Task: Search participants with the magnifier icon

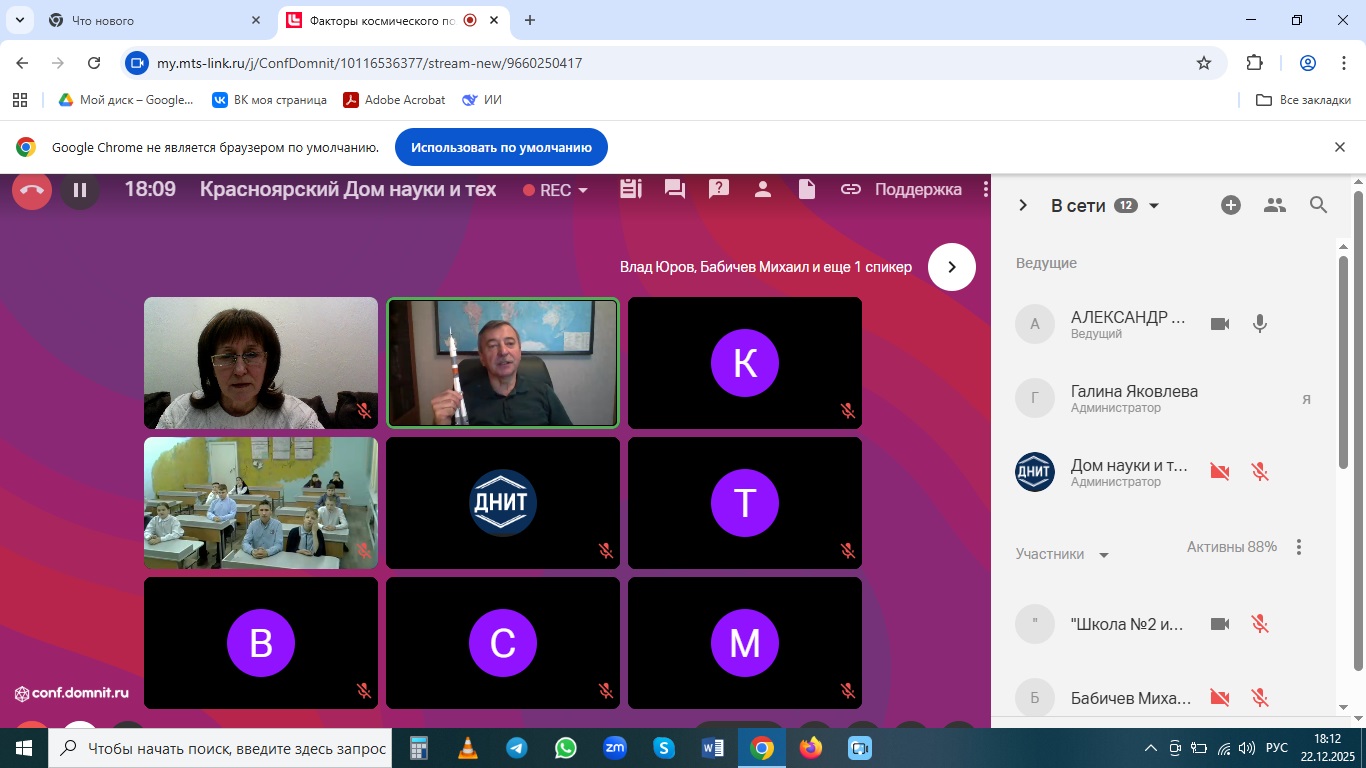Action: pos(1318,205)
